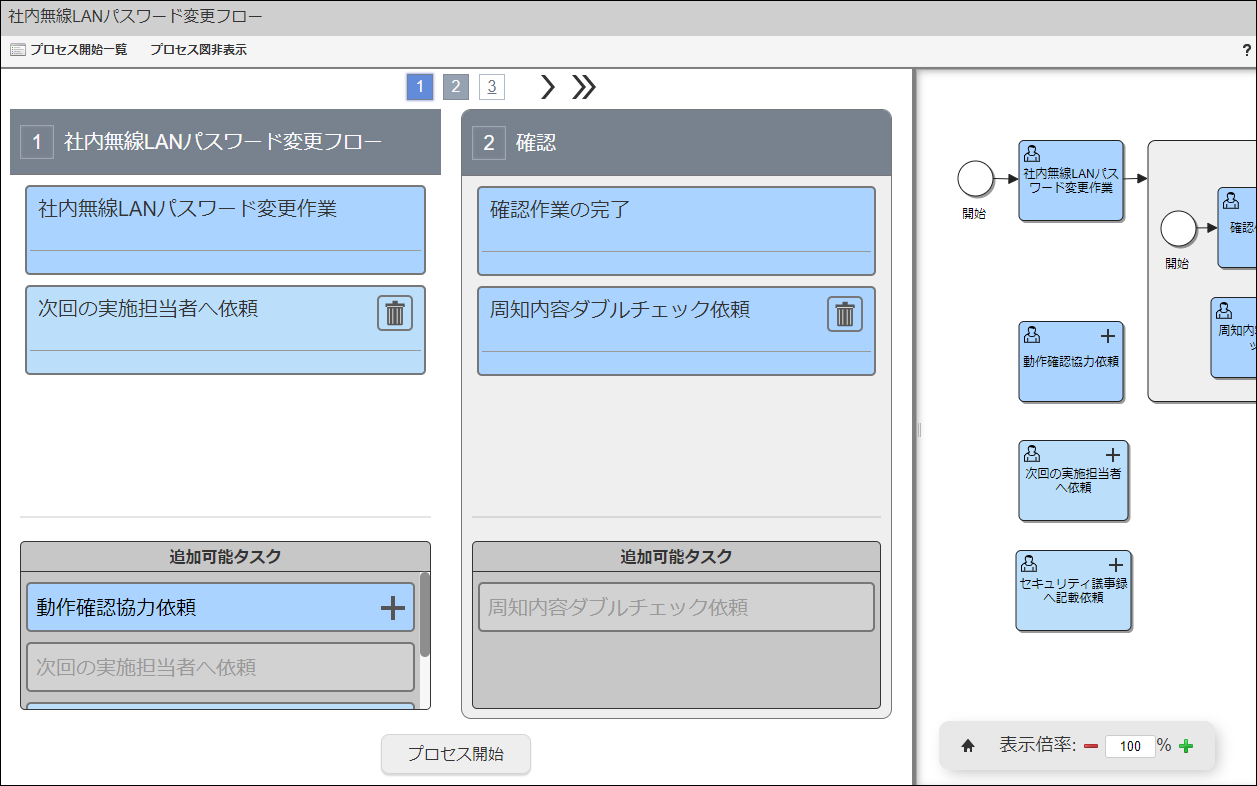
Task: Go to next page with single chevron
Action: pyautogui.click(x=547, y=88)
